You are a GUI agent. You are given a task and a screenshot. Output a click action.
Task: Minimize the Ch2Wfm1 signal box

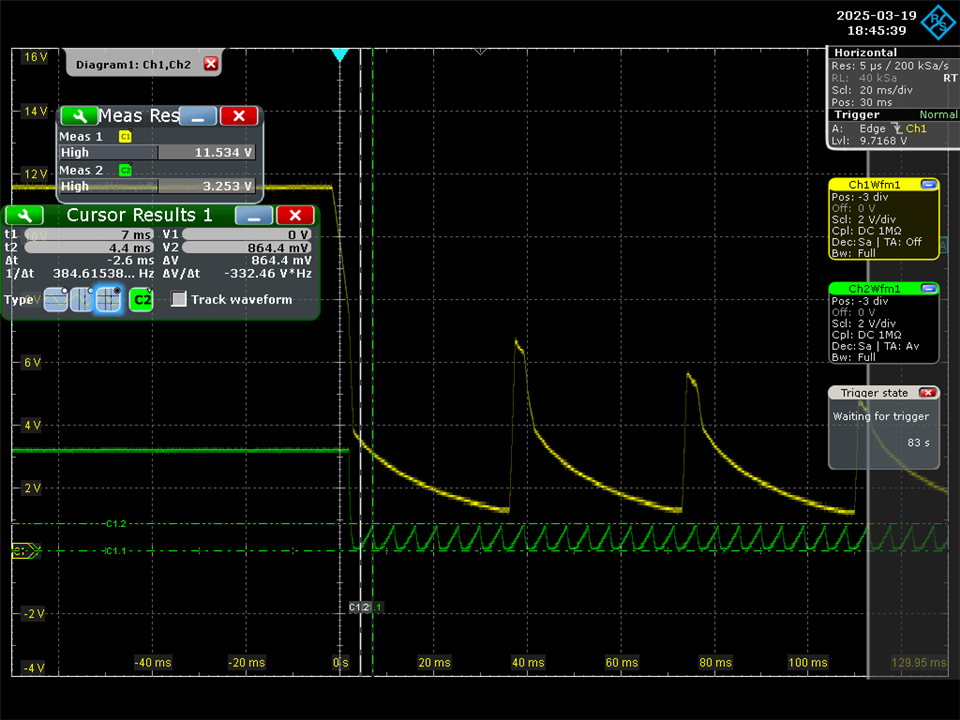[928, 289]
